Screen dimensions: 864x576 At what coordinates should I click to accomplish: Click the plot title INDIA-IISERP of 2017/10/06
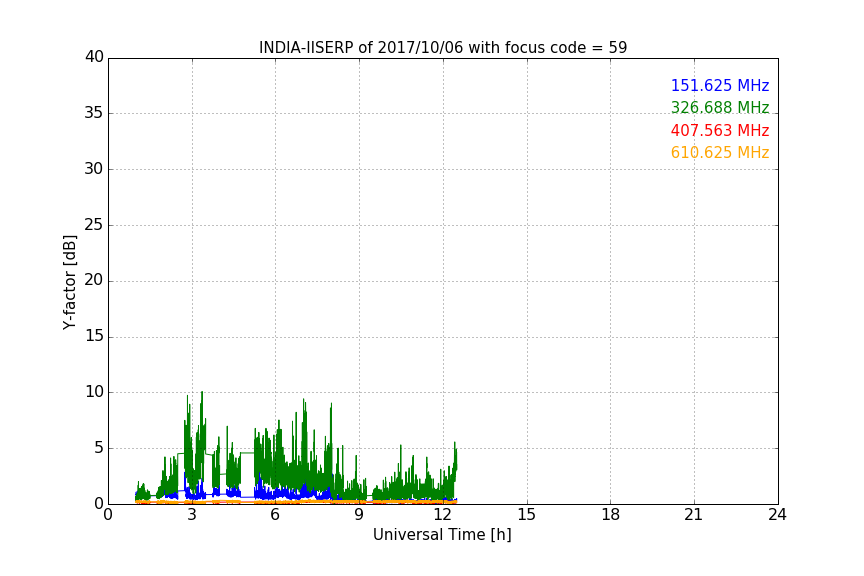coord(443,48)
